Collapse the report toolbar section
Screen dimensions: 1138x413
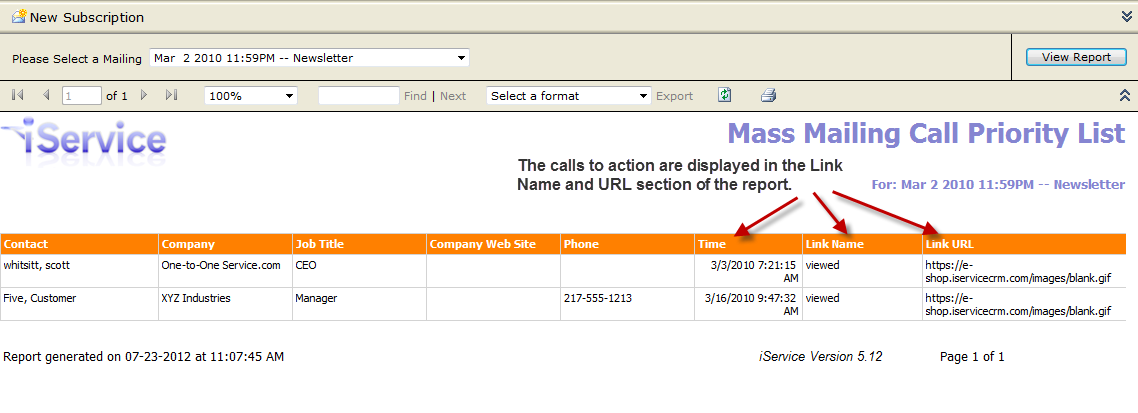[x=1125, y=96]
